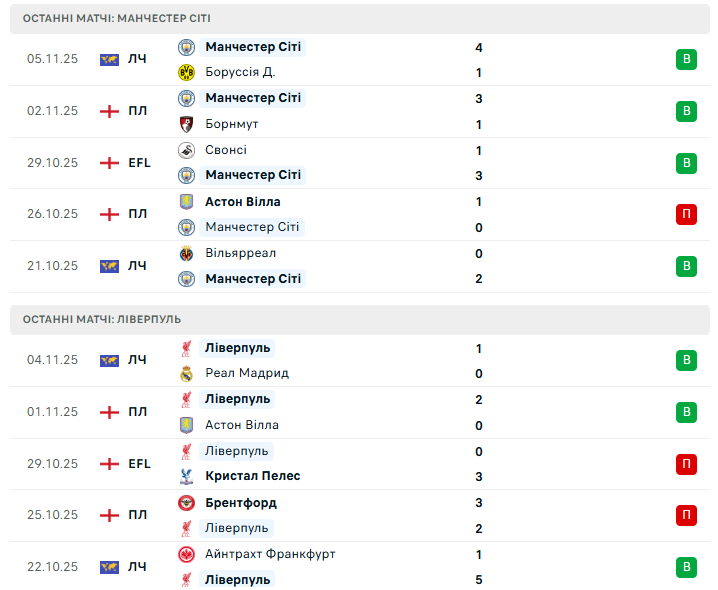The width and height of the screenshot is (718, 590).
Task: Click the Crystal Palace club crest
Action: point(186,476)
